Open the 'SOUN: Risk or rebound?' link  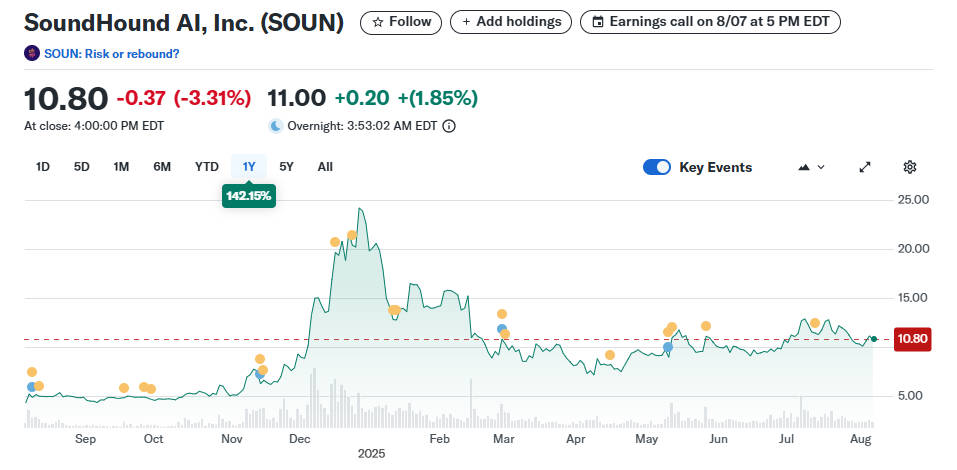click(x=112, y=54)
